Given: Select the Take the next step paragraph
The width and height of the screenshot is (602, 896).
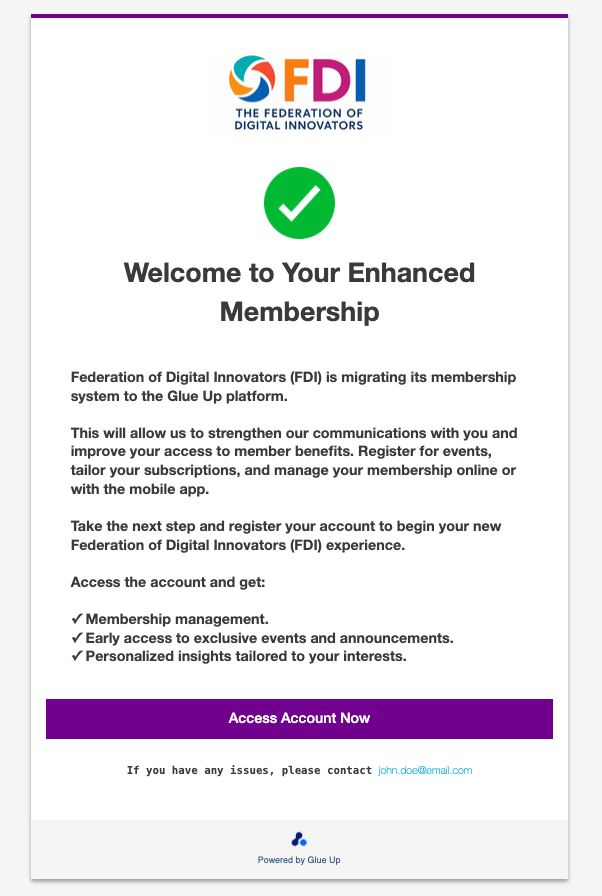Looking at the screenshot, I should [286, 535].
